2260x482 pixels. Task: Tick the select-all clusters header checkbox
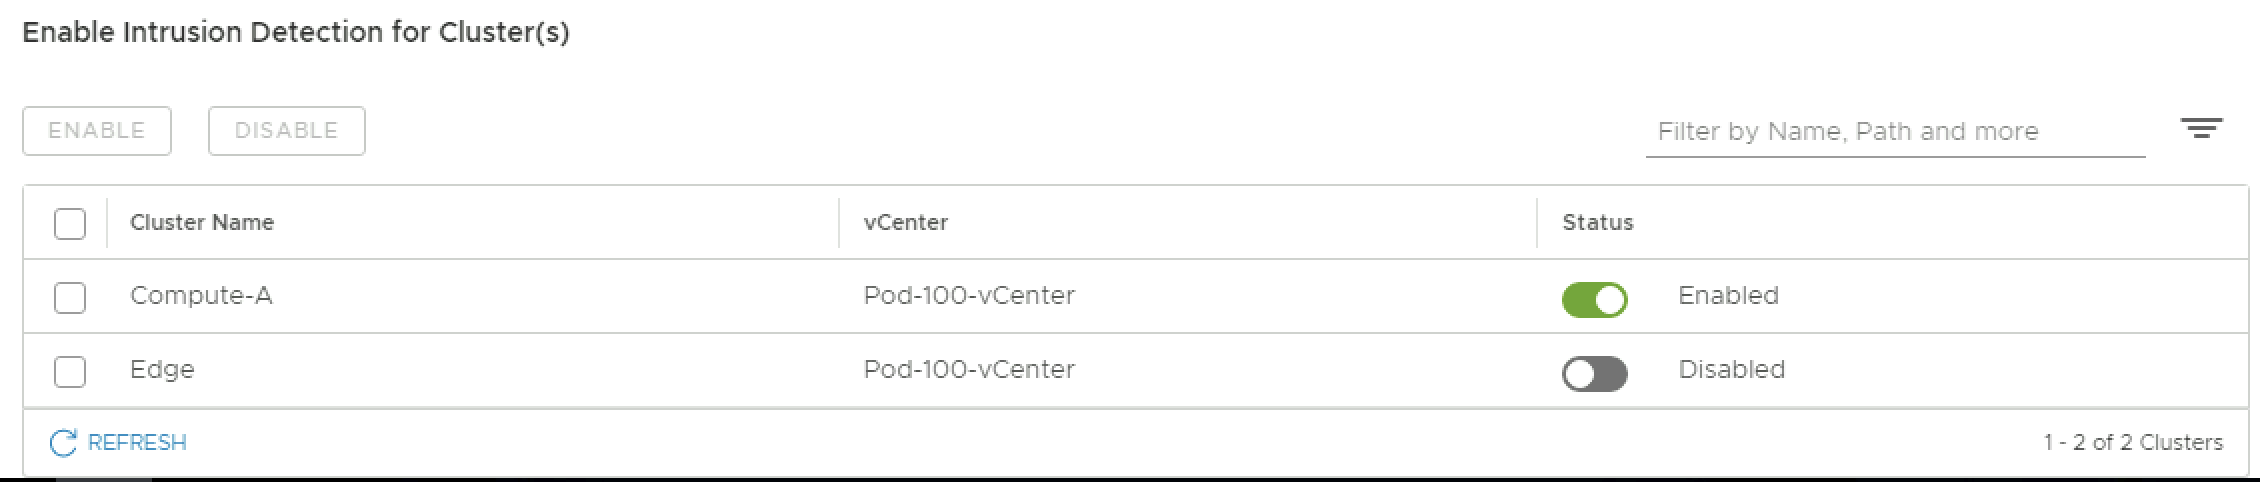tap(70, 223)
